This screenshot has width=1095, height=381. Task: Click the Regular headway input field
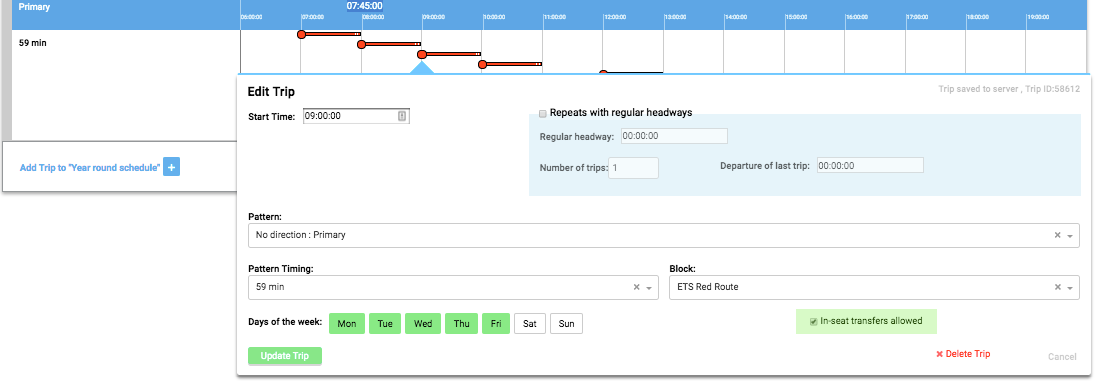click(x=674, y=136)
